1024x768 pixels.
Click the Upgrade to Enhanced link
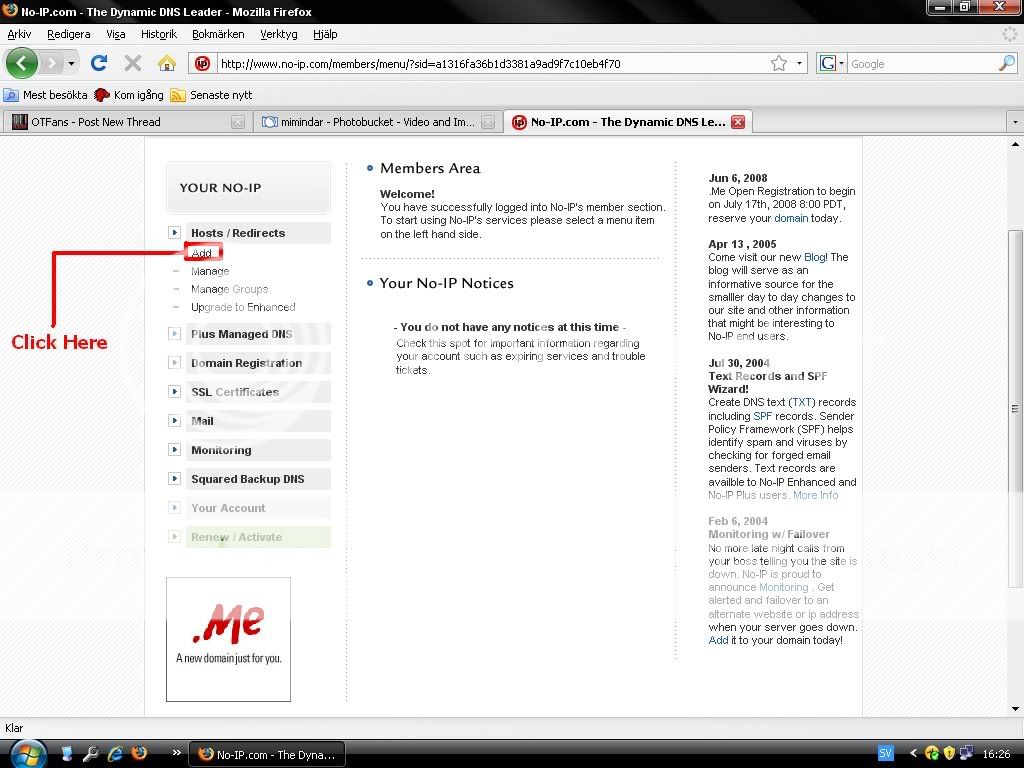pyautogui.click(x=243, y=307)
